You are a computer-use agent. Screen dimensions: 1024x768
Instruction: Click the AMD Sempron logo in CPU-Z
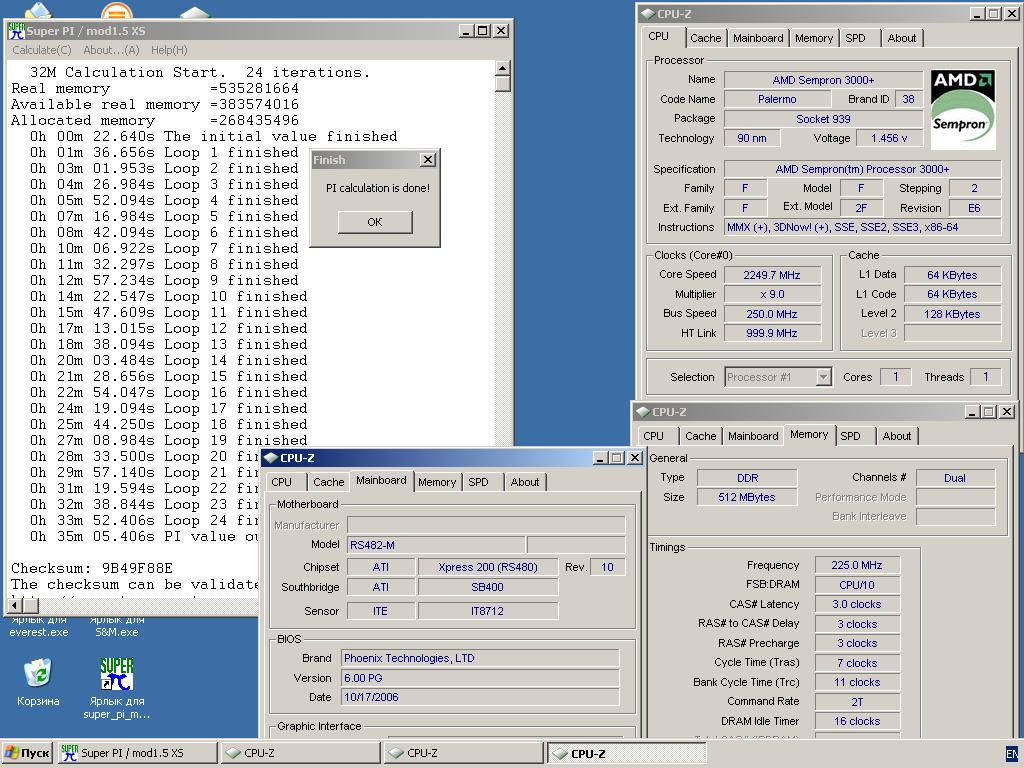(x=963, y=110)
